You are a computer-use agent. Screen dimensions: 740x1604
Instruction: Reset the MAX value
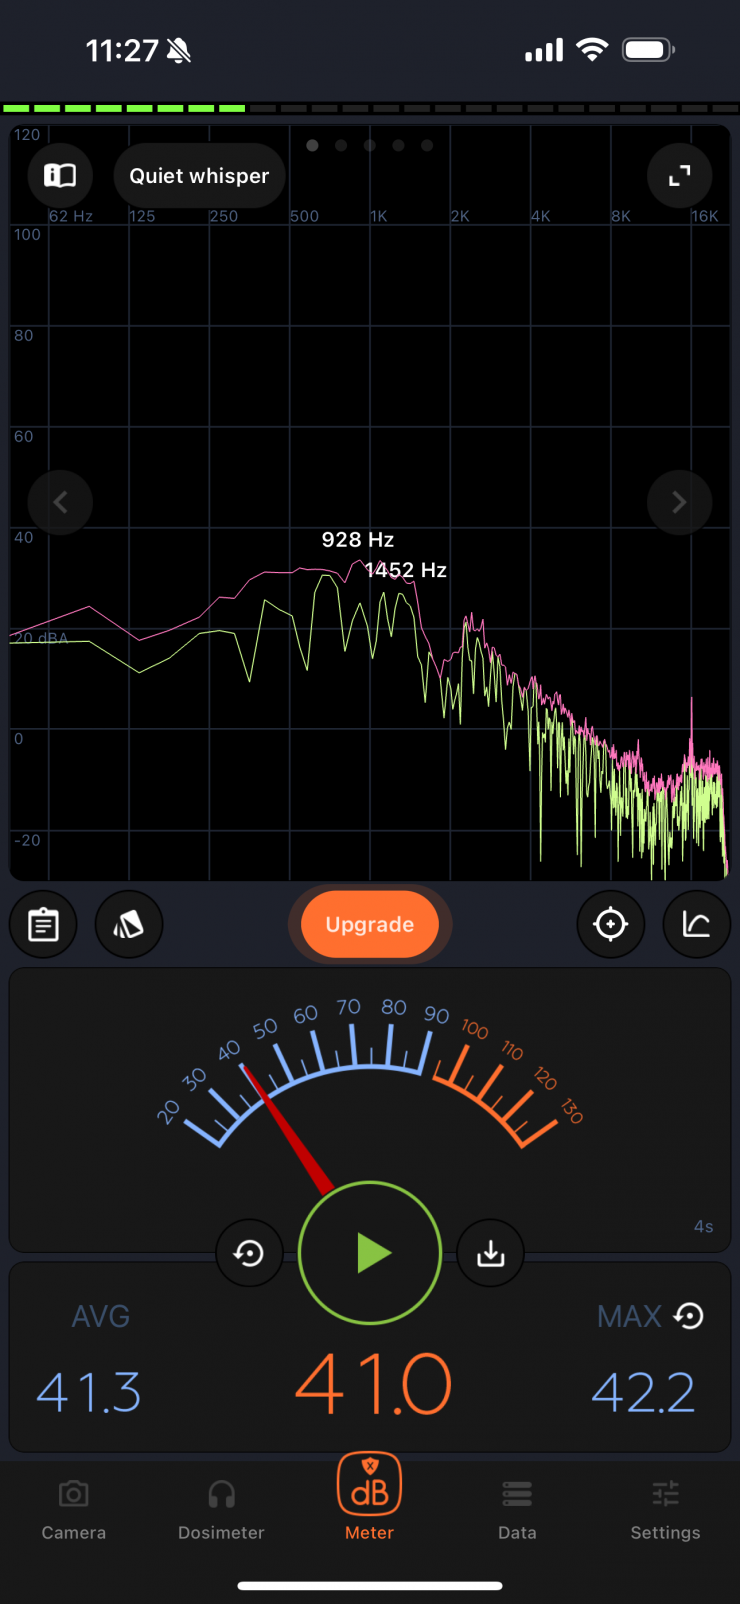(689, 1316)
